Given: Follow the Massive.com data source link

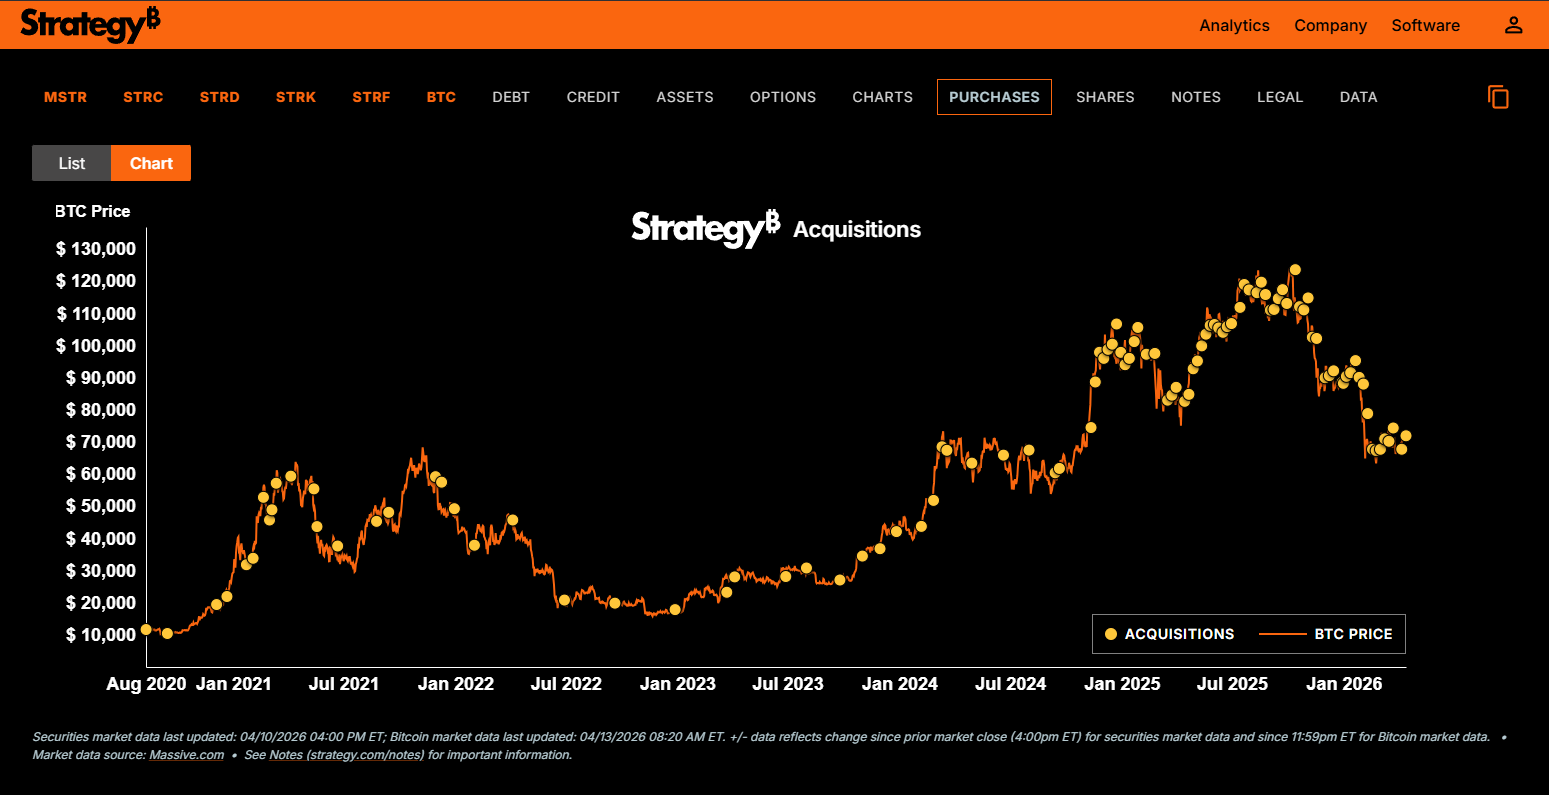Looking at the screenshot, I should click(186, 755).
